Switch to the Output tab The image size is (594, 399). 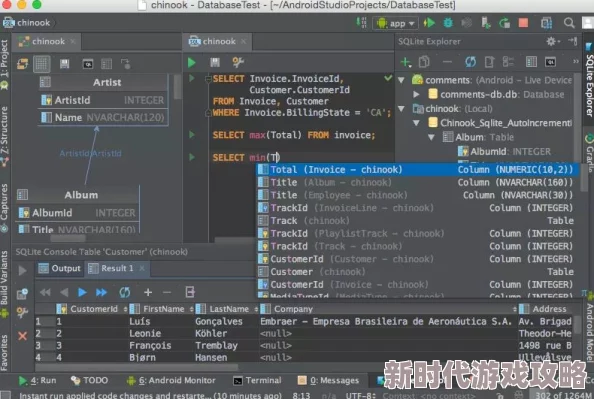click(60, 268)
